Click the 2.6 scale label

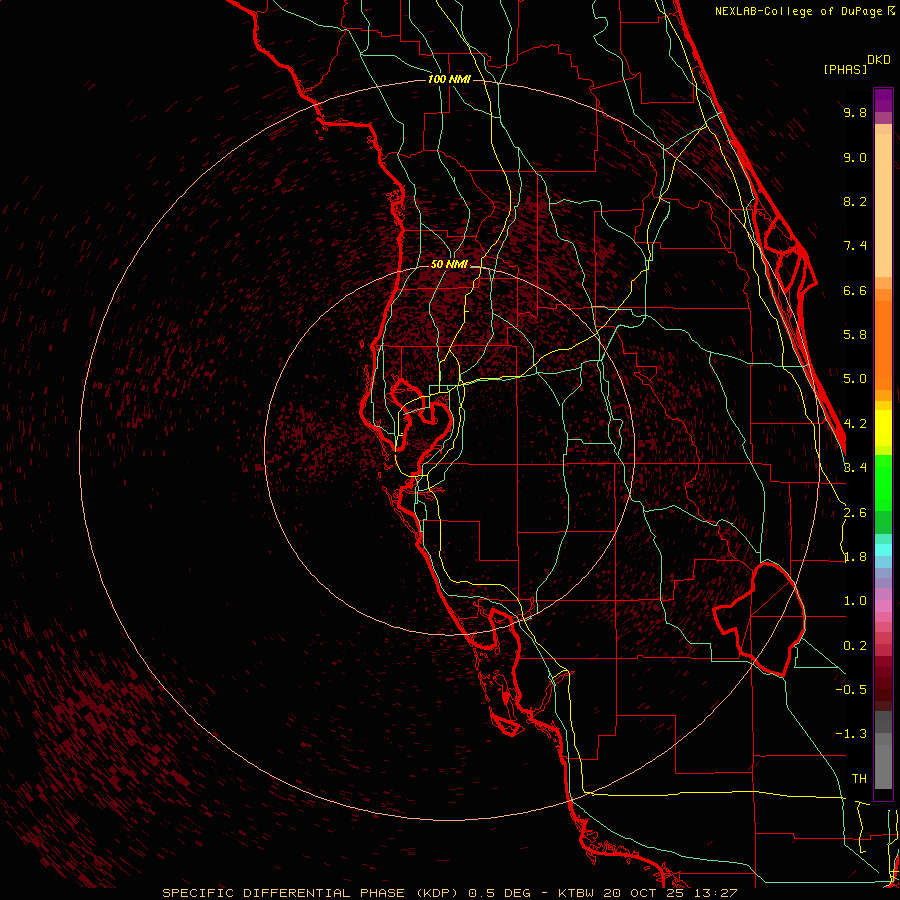855,513
